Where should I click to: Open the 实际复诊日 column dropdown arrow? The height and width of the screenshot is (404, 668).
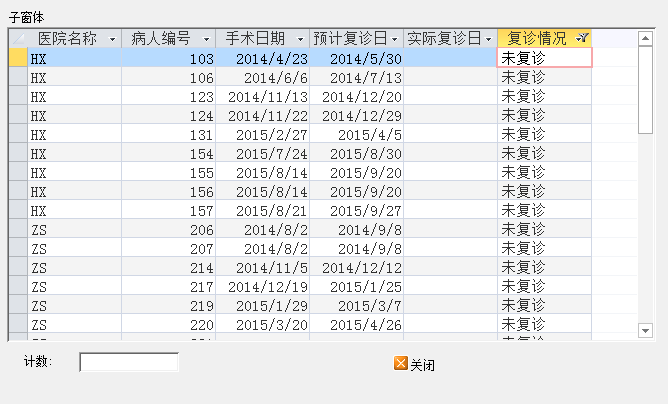point(487,39)
